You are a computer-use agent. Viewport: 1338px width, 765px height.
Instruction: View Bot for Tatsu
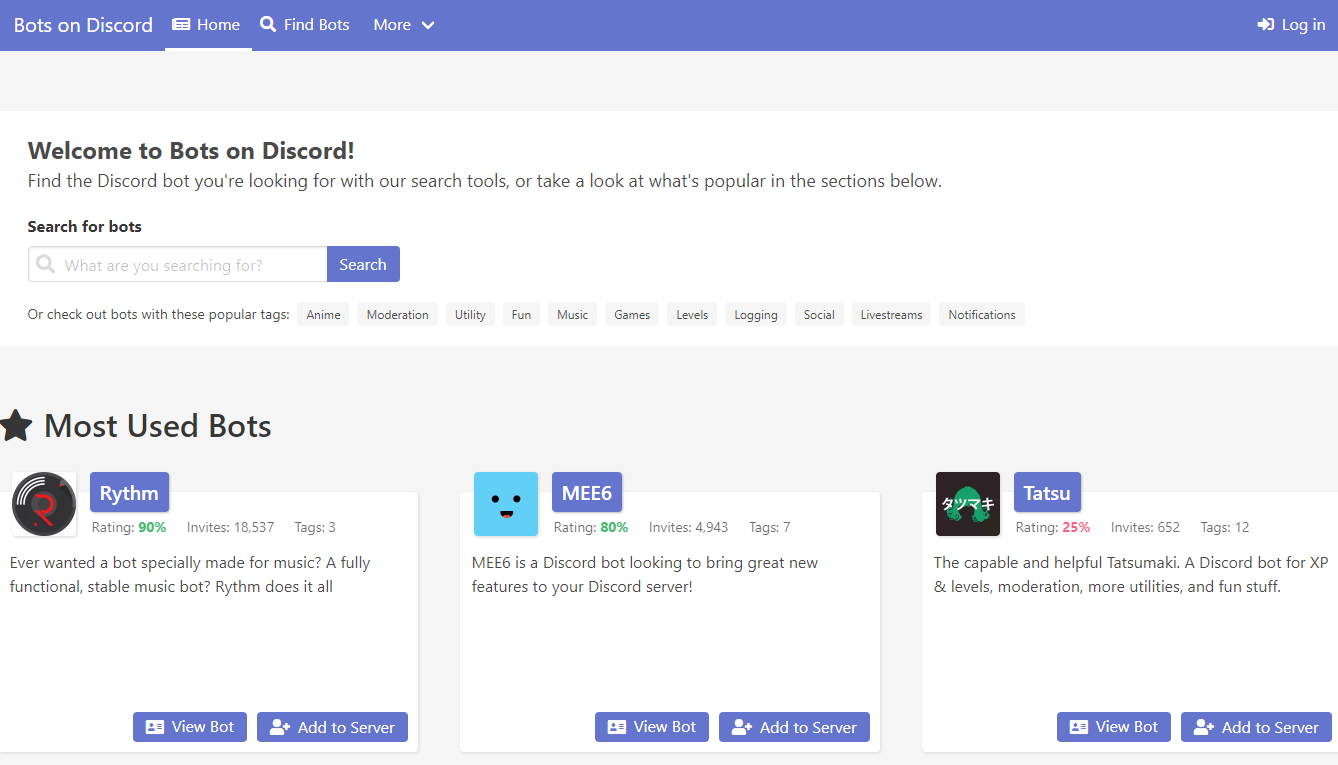pos(1114,727)
